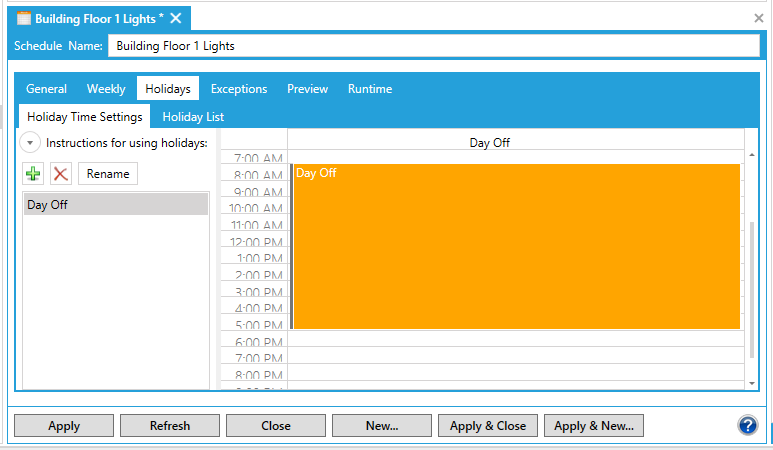This screenshot has width=773, height=450.
Task: Click the red X delete holiday icon
Action: click(61, 174)
